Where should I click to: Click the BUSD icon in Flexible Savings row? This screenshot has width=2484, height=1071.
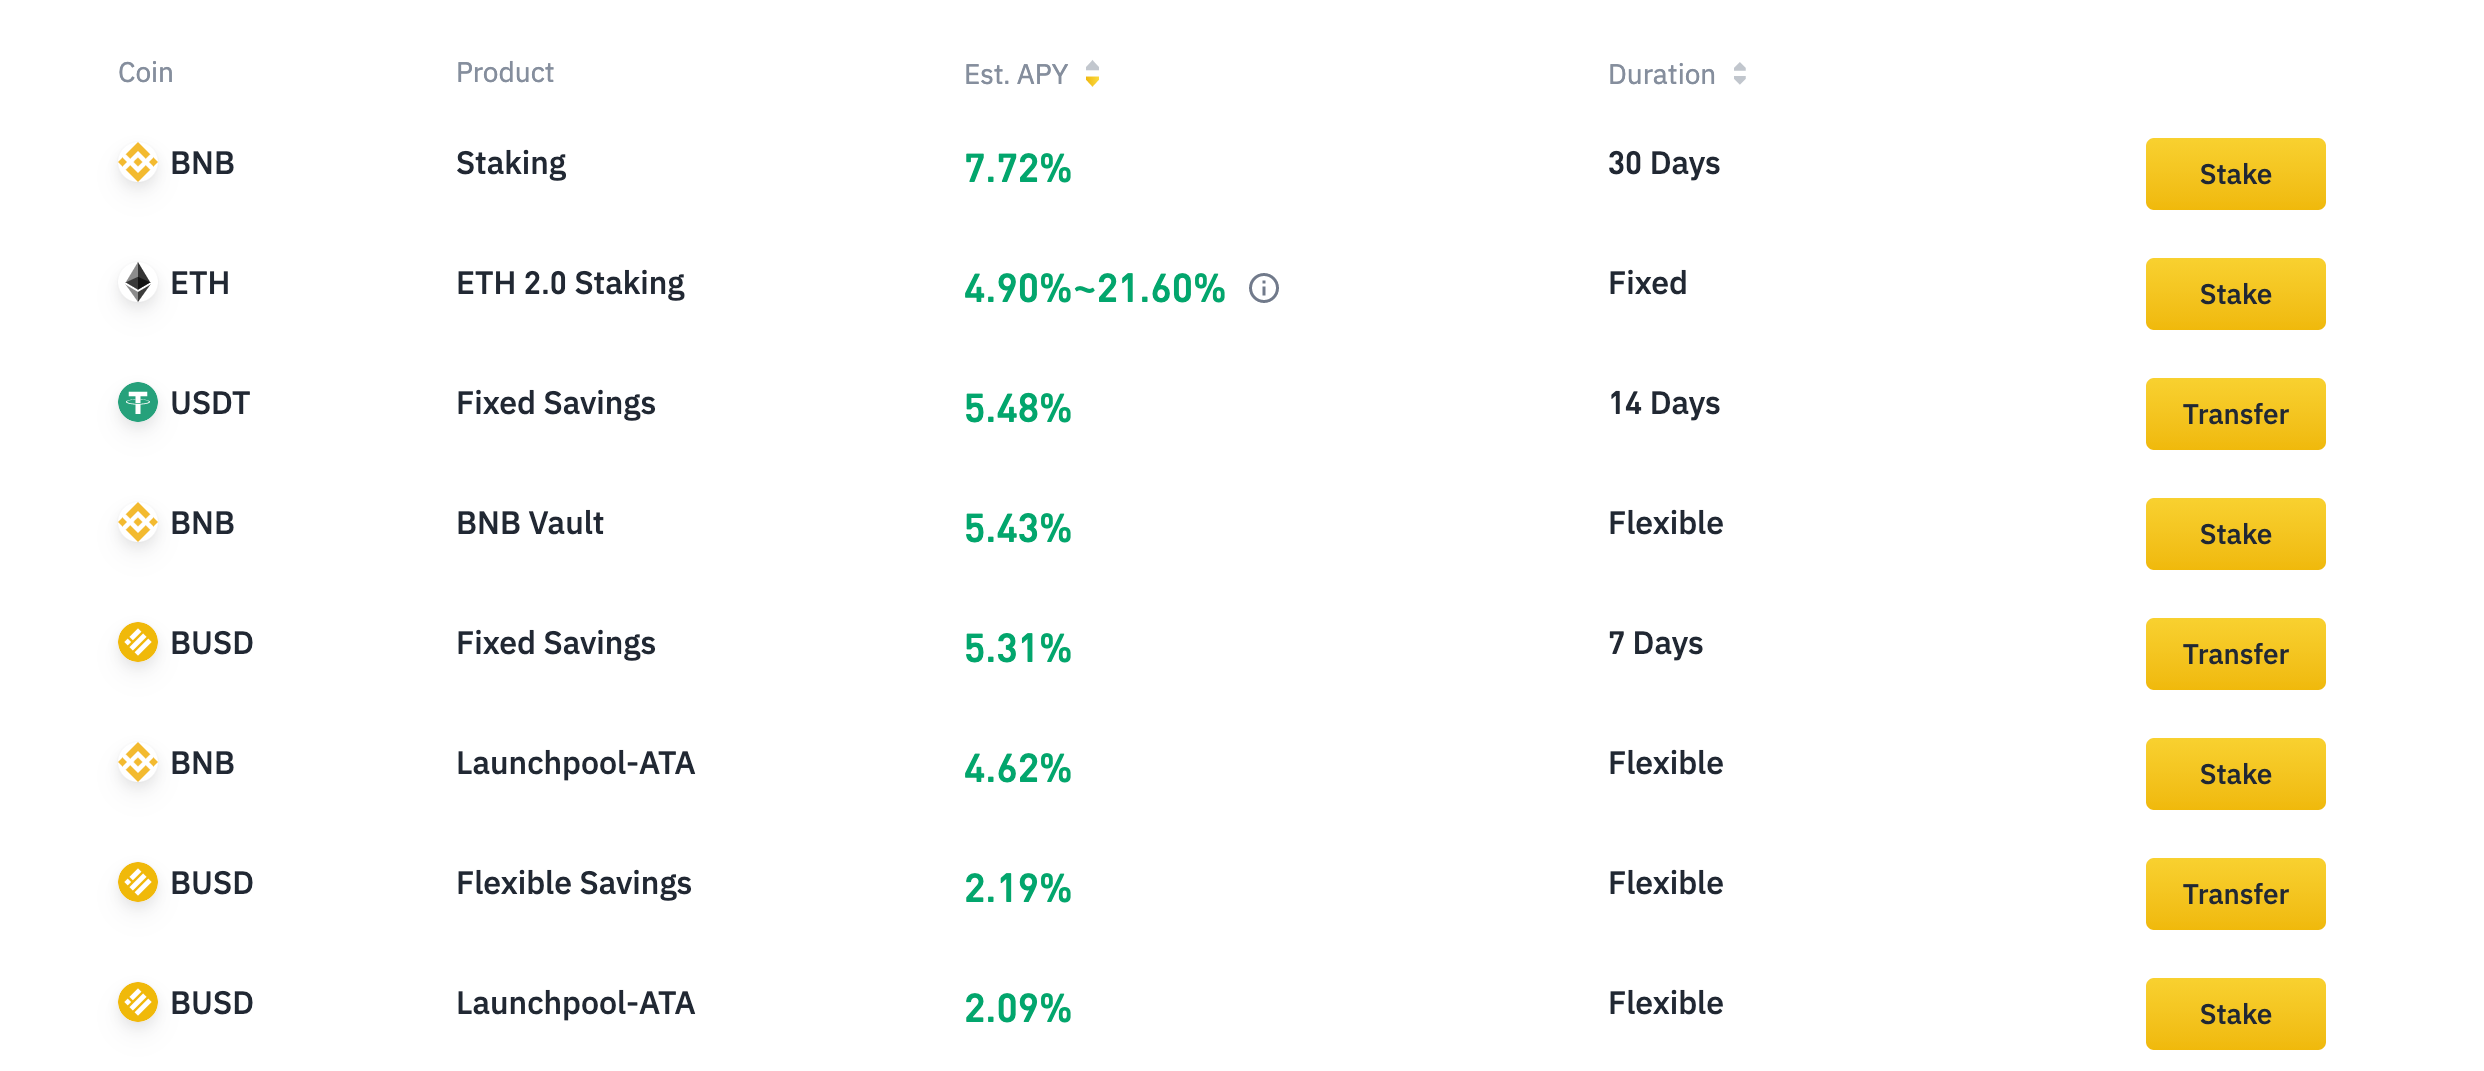138,882
